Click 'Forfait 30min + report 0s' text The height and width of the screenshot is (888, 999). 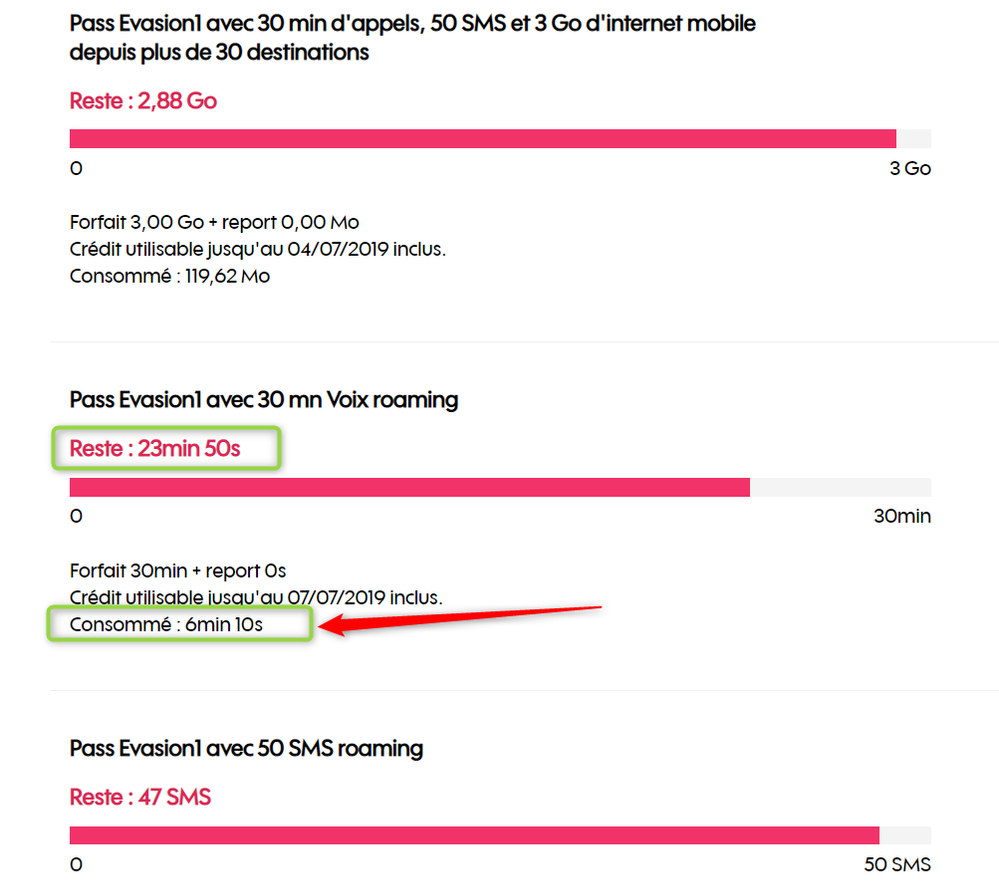point(177,570)
